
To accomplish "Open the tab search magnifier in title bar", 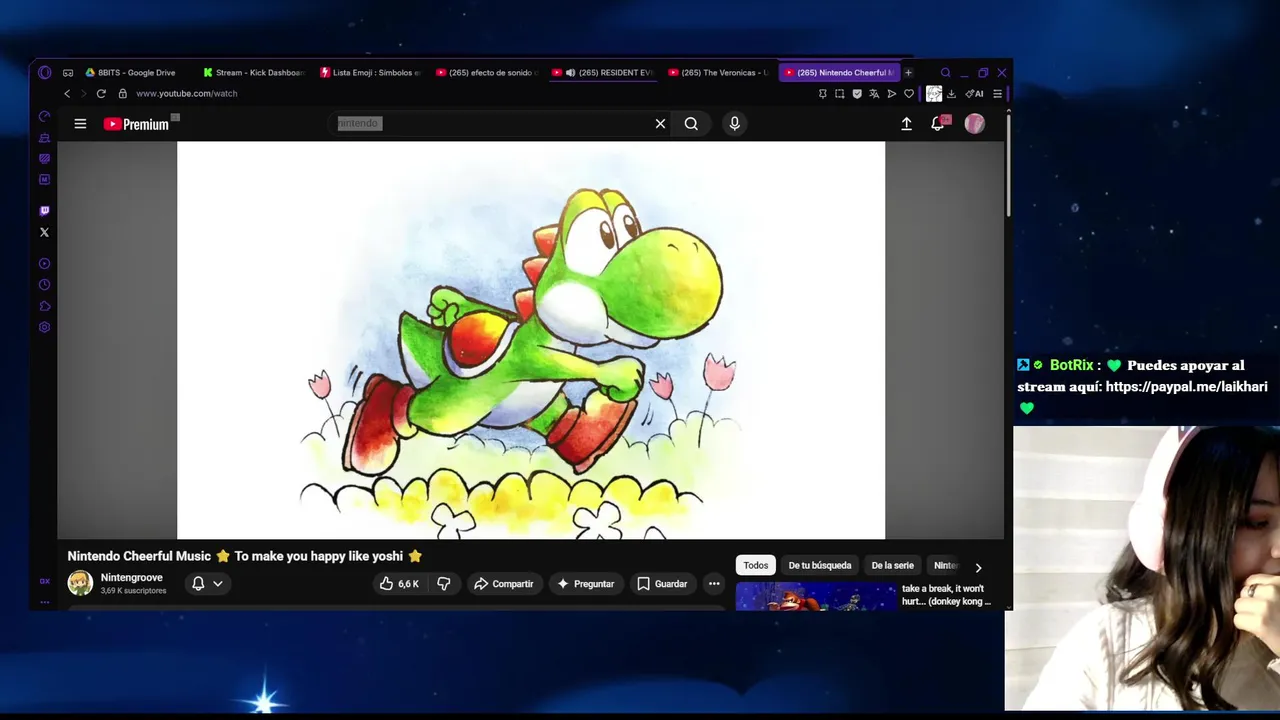I will point(945,73).
